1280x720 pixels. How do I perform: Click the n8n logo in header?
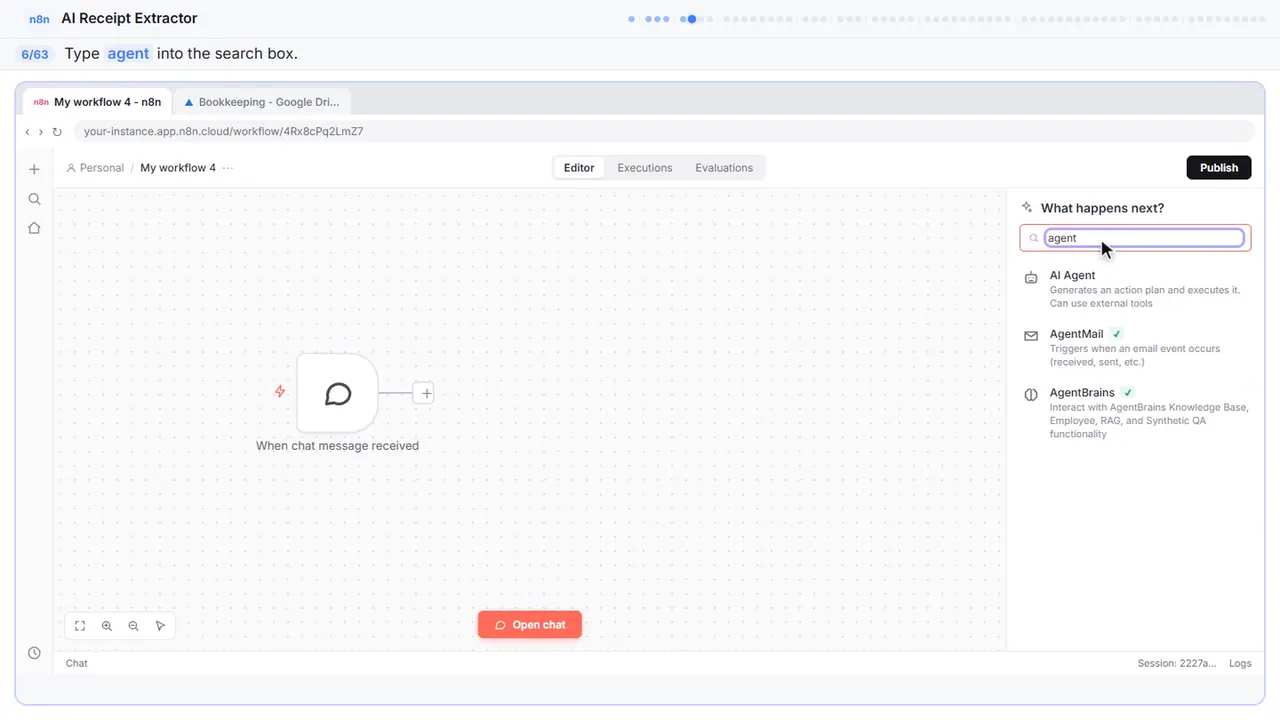click(40, 19)
